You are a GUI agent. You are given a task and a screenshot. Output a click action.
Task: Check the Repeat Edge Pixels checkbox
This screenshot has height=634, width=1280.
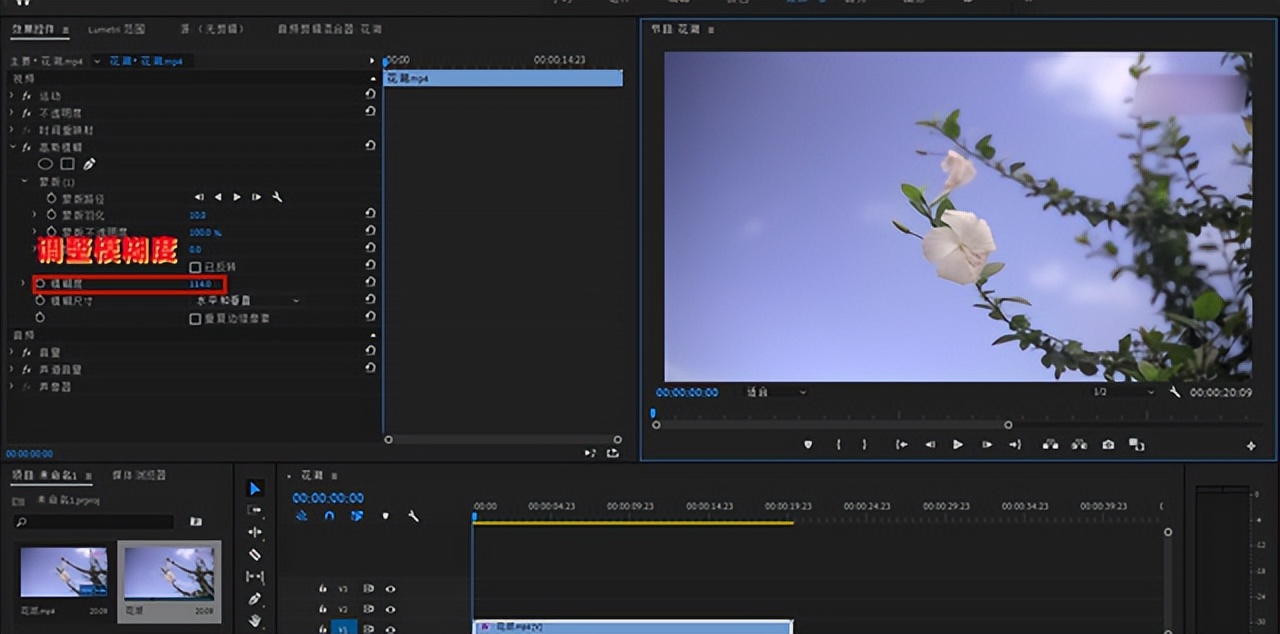pyautogui.click(x=196, y=318)
